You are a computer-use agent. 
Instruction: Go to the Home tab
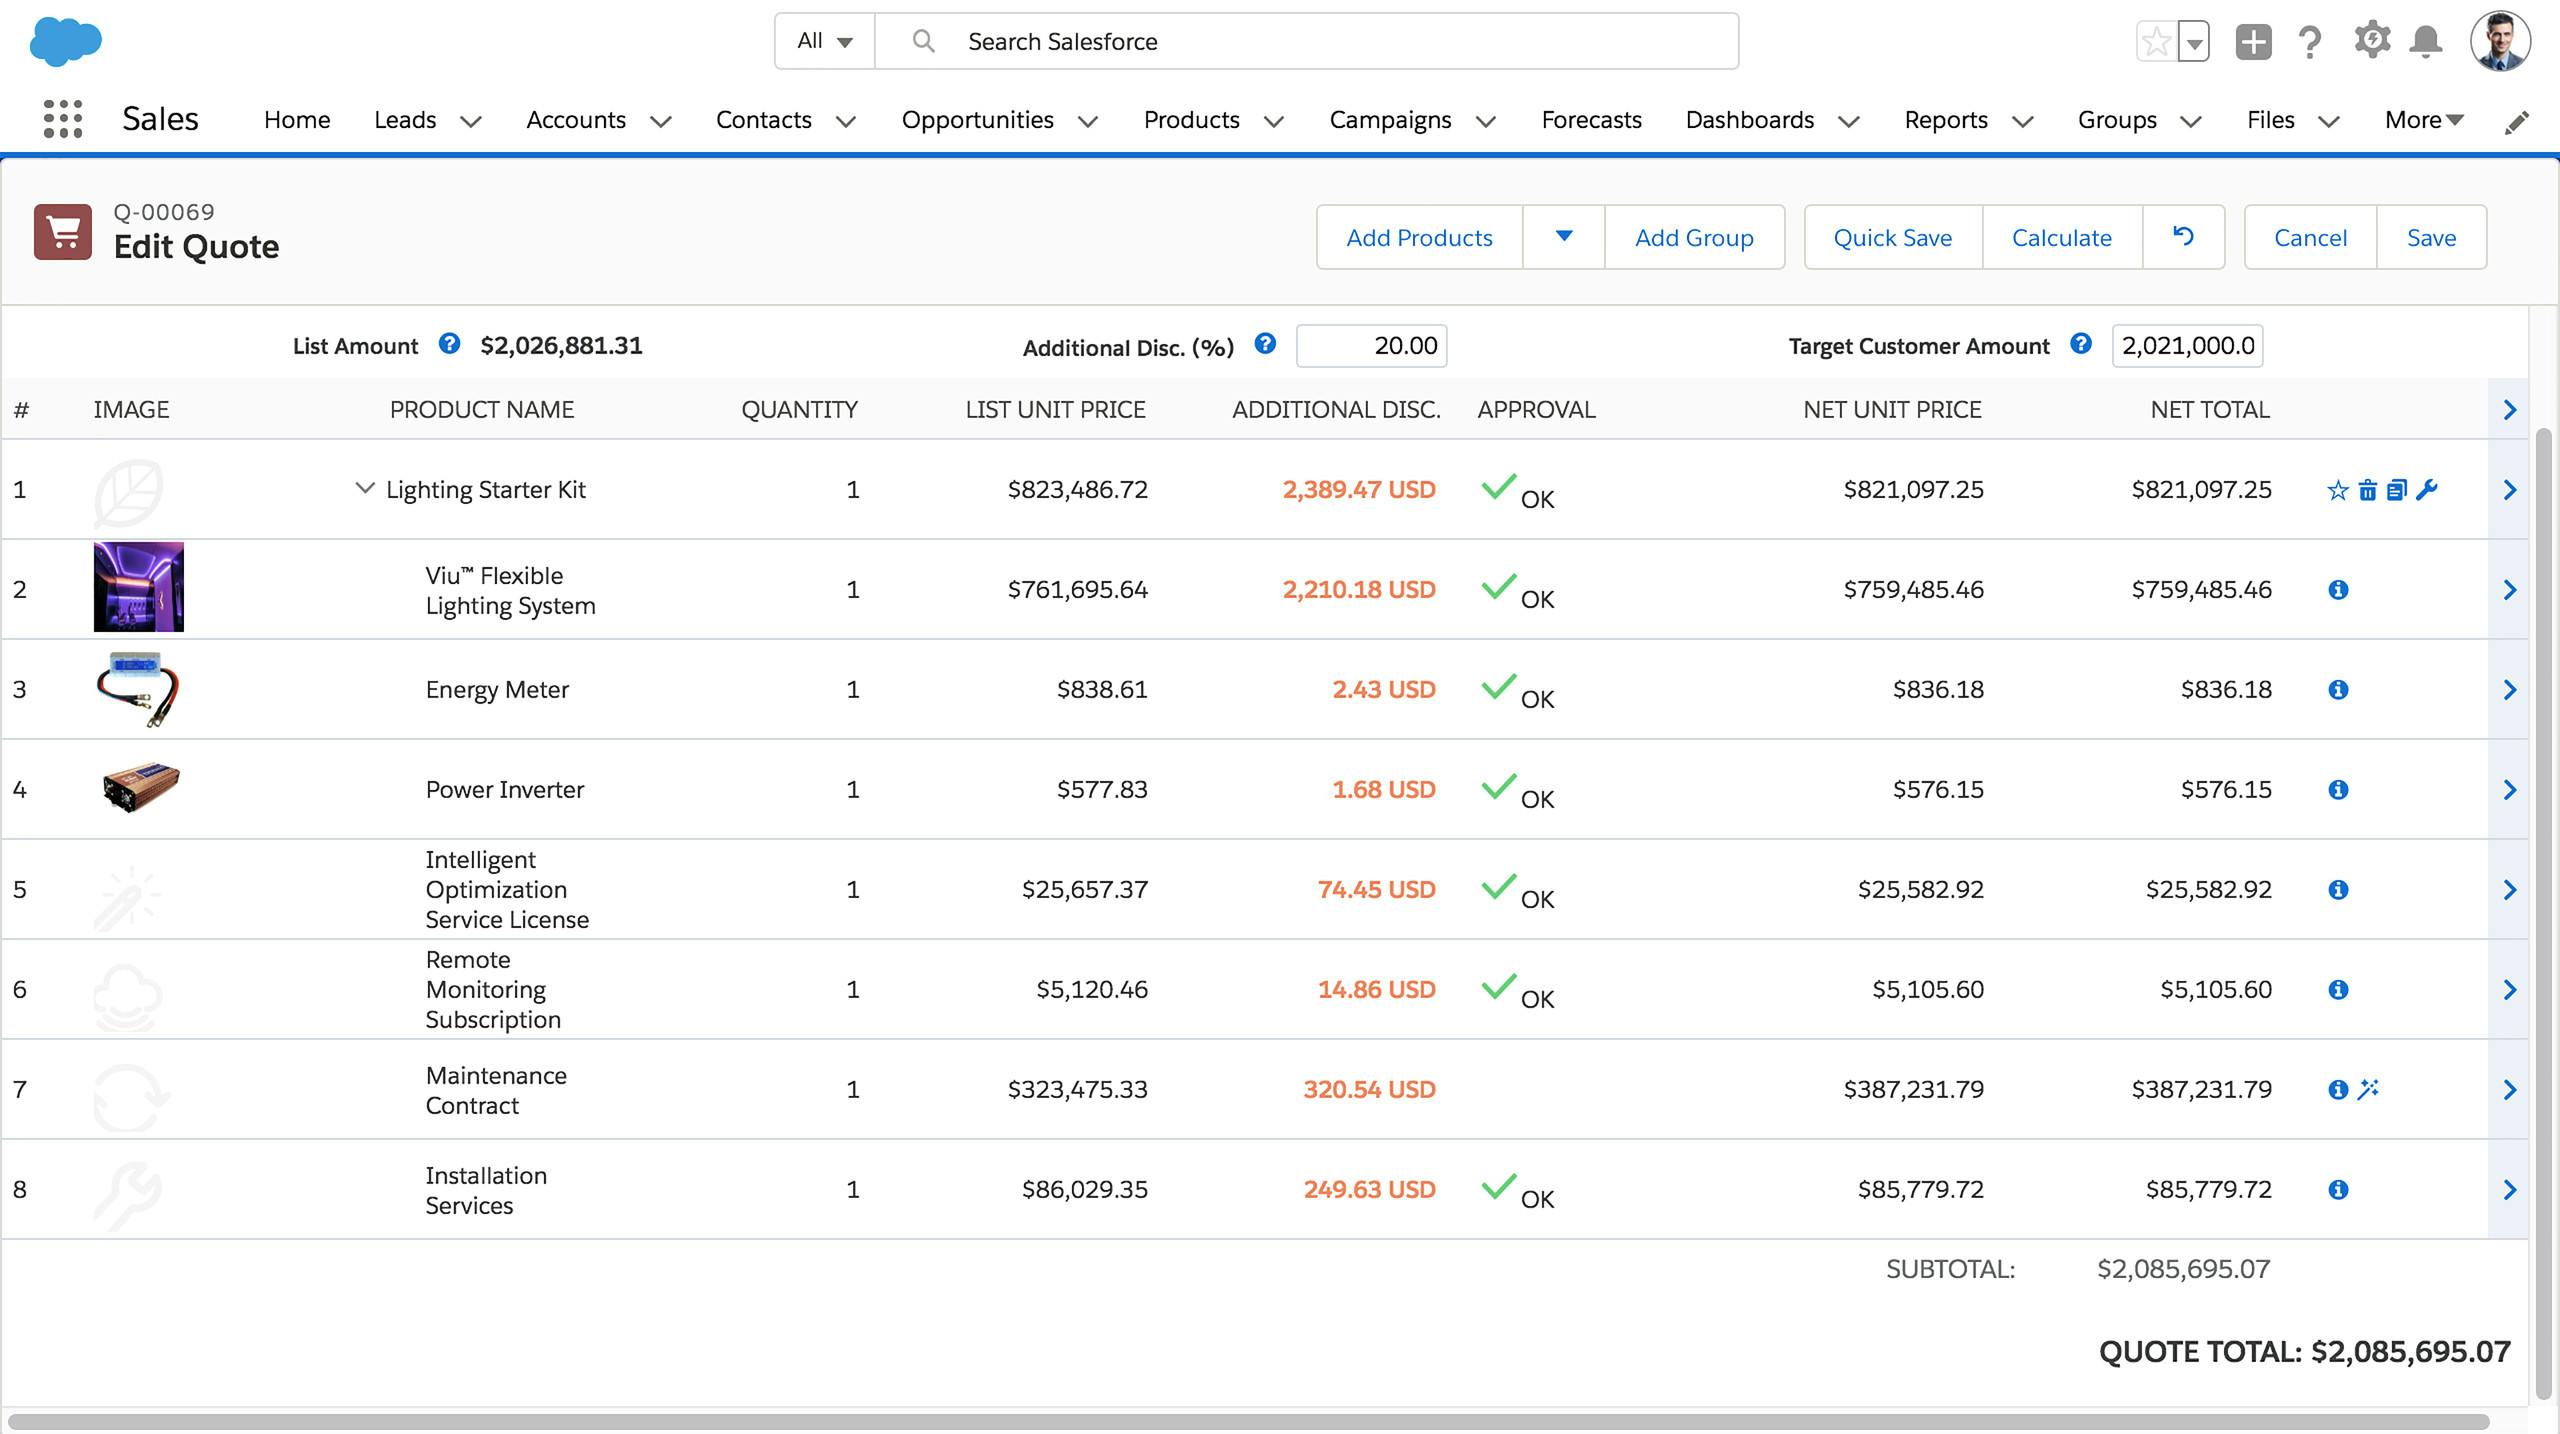click(x=297, y=120)
